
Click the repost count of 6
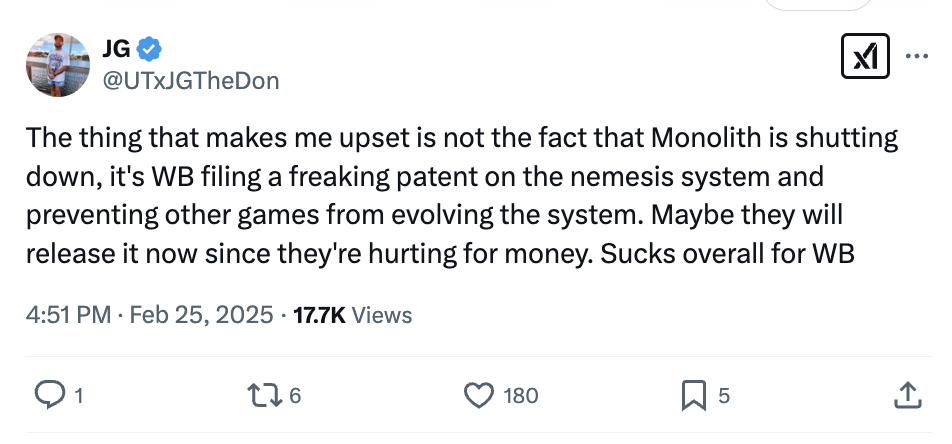point(295,396)
